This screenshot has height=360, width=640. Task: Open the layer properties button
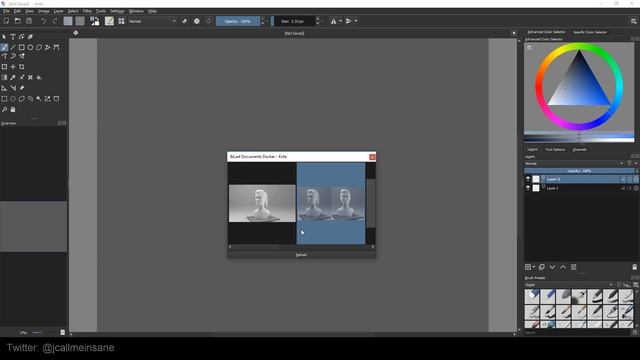[x=573, y=267]
